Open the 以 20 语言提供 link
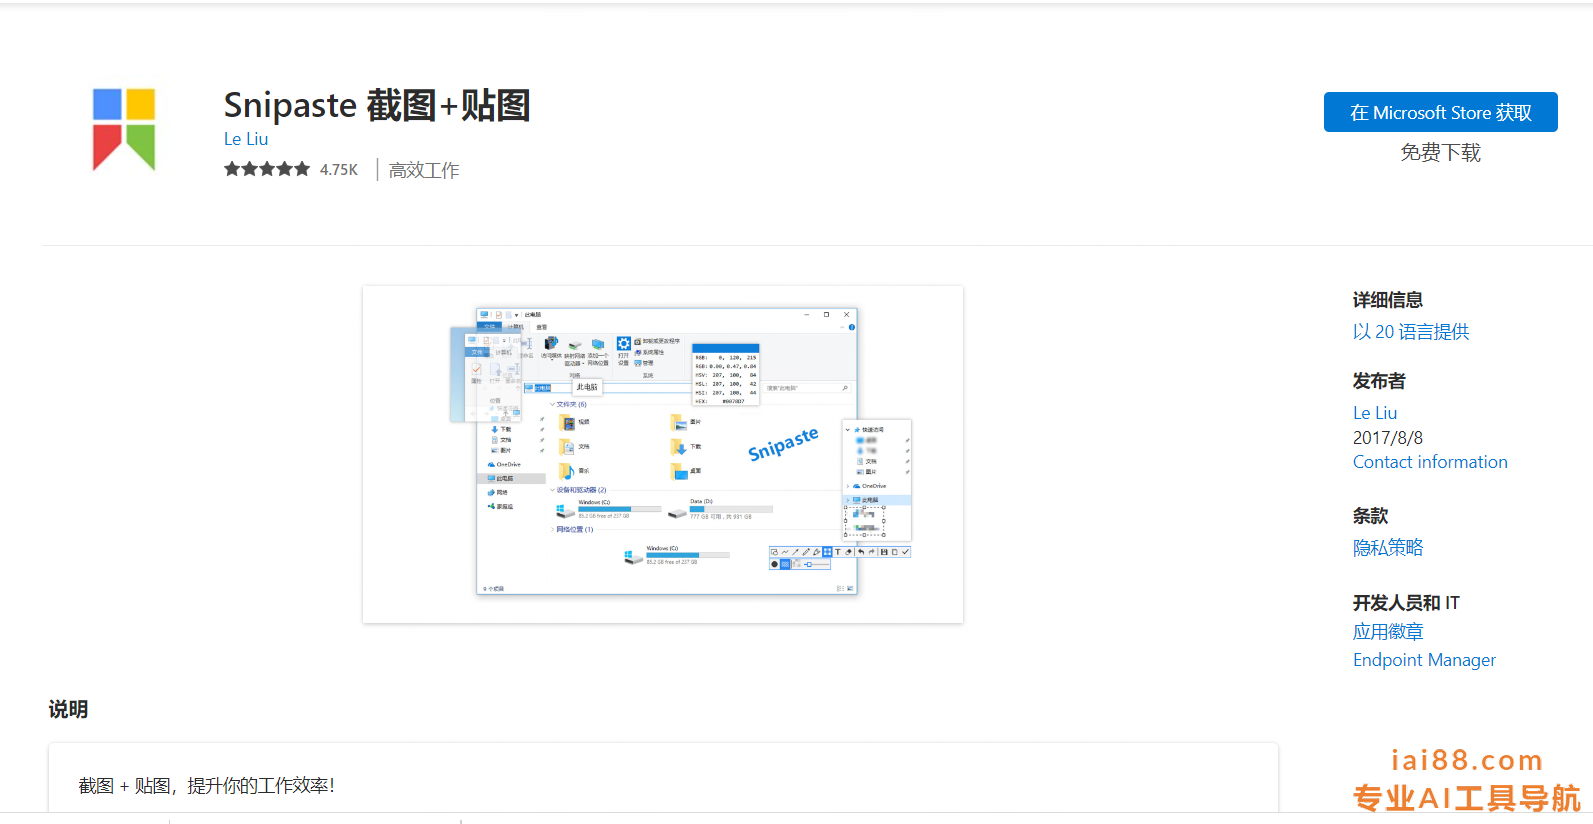 click(1411, 332)
